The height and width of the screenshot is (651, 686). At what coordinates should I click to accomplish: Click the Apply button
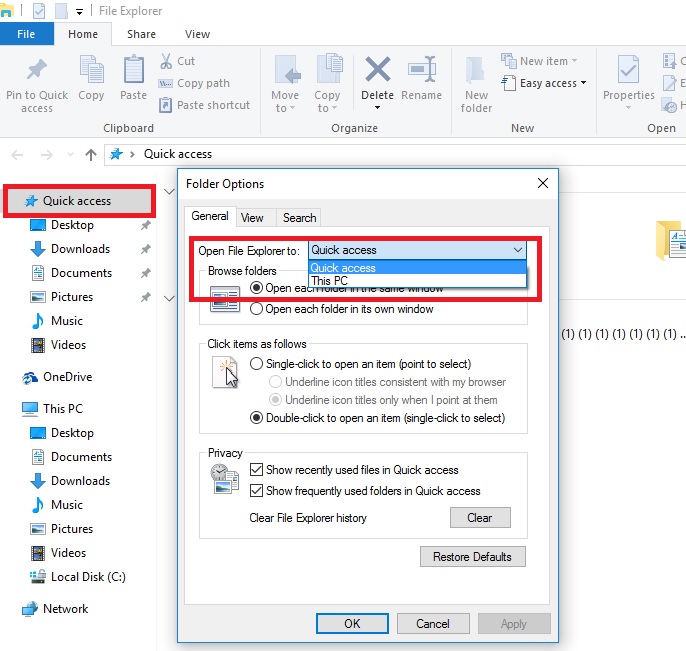point(514,623)
